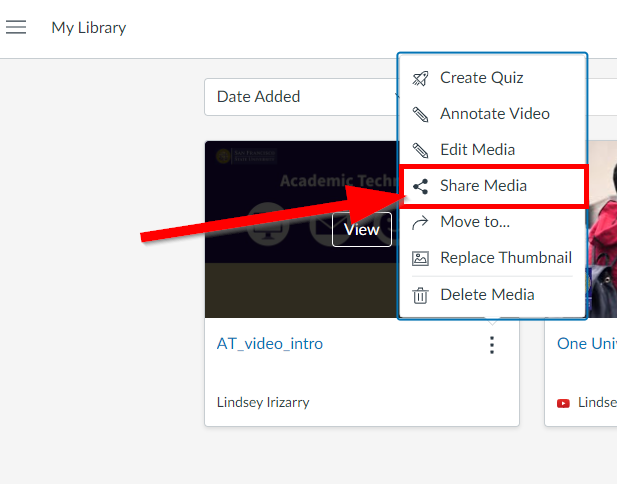Open the Date Added sort dropdown
This screenshot has height=484, width=617.
pyautogui.click(x=302, y=97)
